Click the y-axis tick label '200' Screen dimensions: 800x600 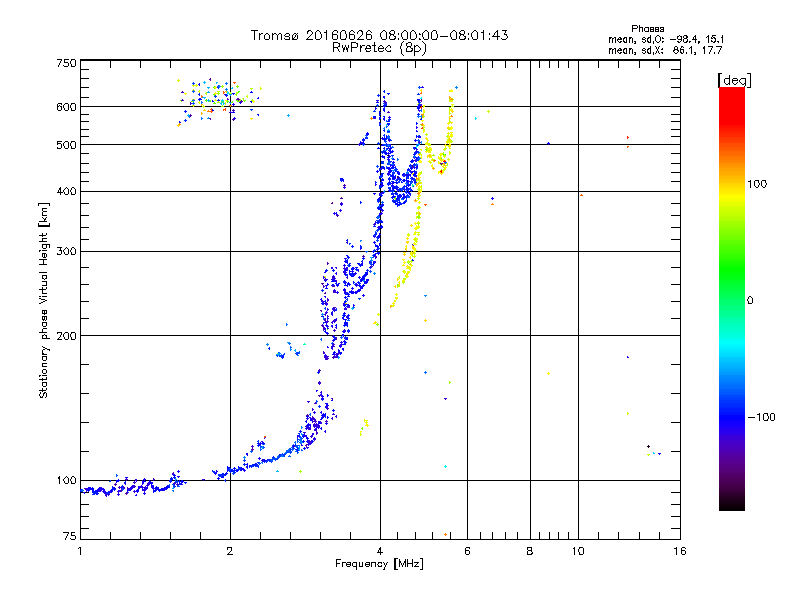tap(66, 336)
